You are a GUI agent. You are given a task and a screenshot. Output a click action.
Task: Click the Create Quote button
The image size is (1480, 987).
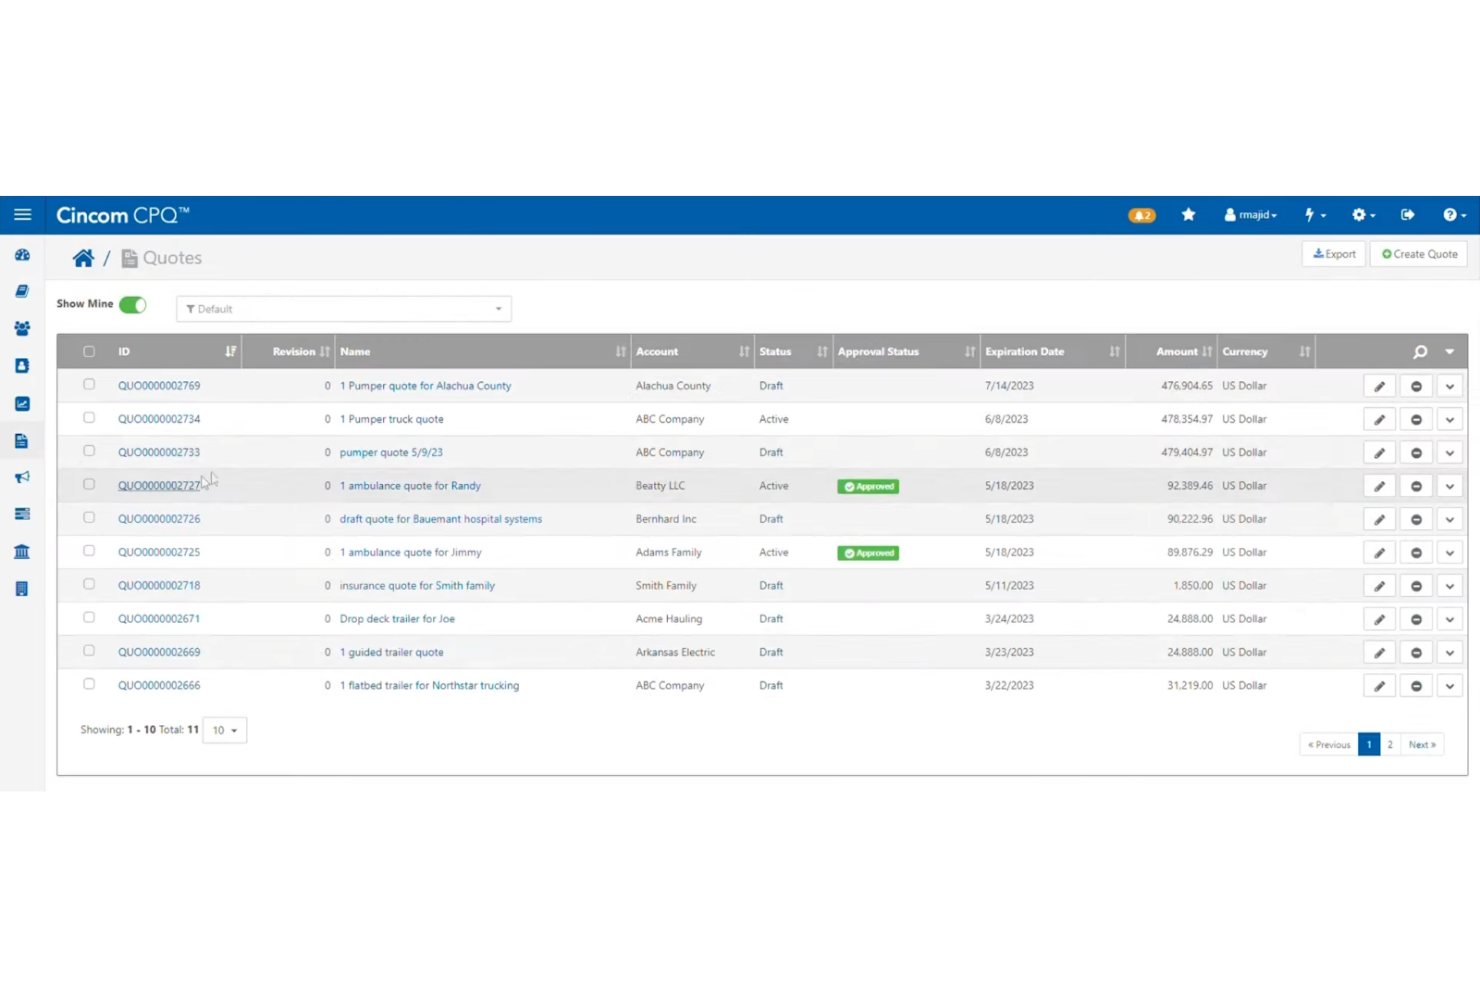click(x=1418, y=253)
